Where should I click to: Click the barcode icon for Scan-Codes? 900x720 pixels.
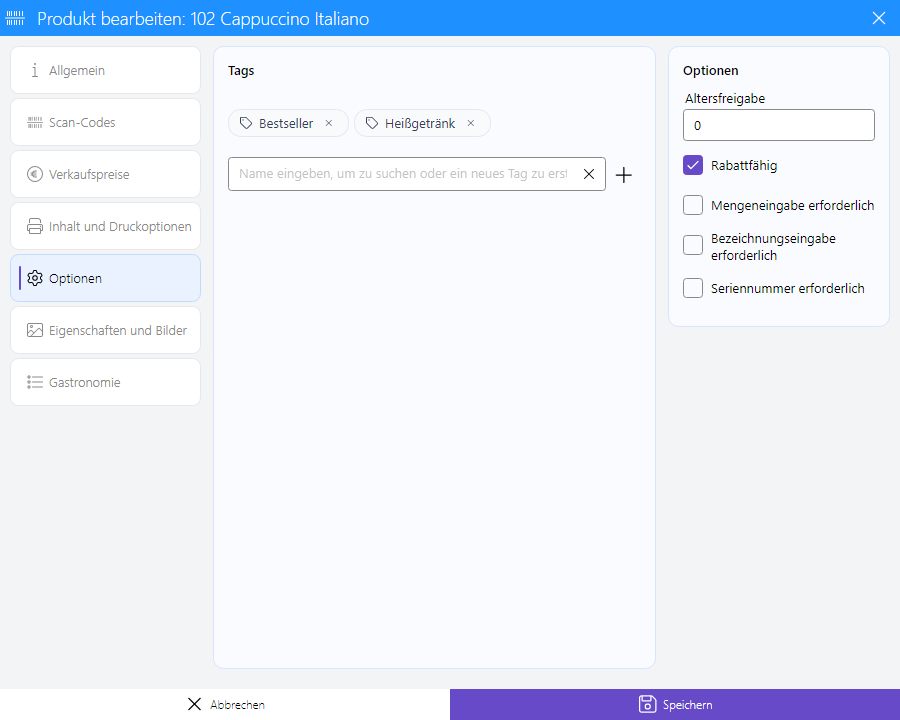point(35,122)
